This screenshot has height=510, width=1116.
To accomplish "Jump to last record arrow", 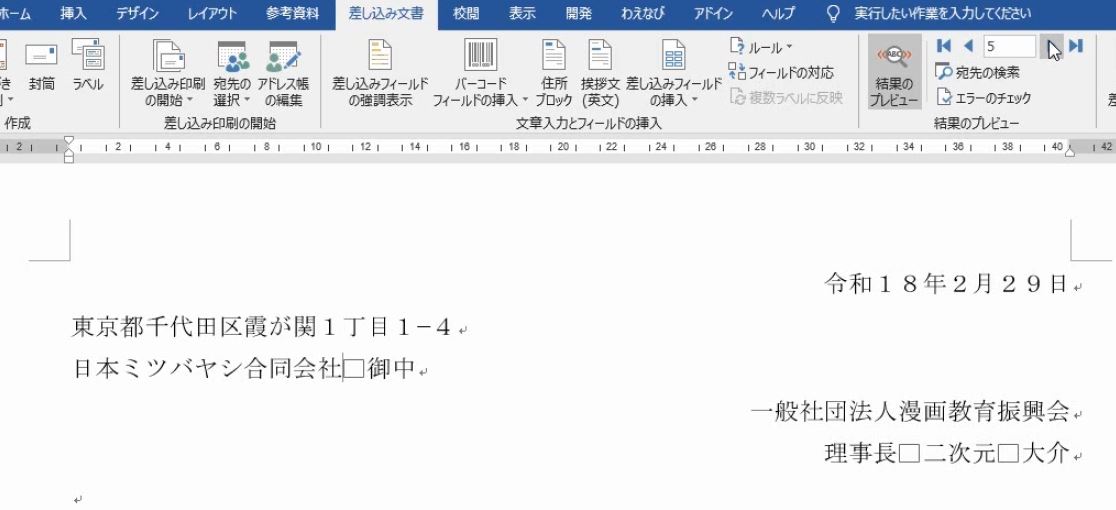I will click(x=1075, y=46).
